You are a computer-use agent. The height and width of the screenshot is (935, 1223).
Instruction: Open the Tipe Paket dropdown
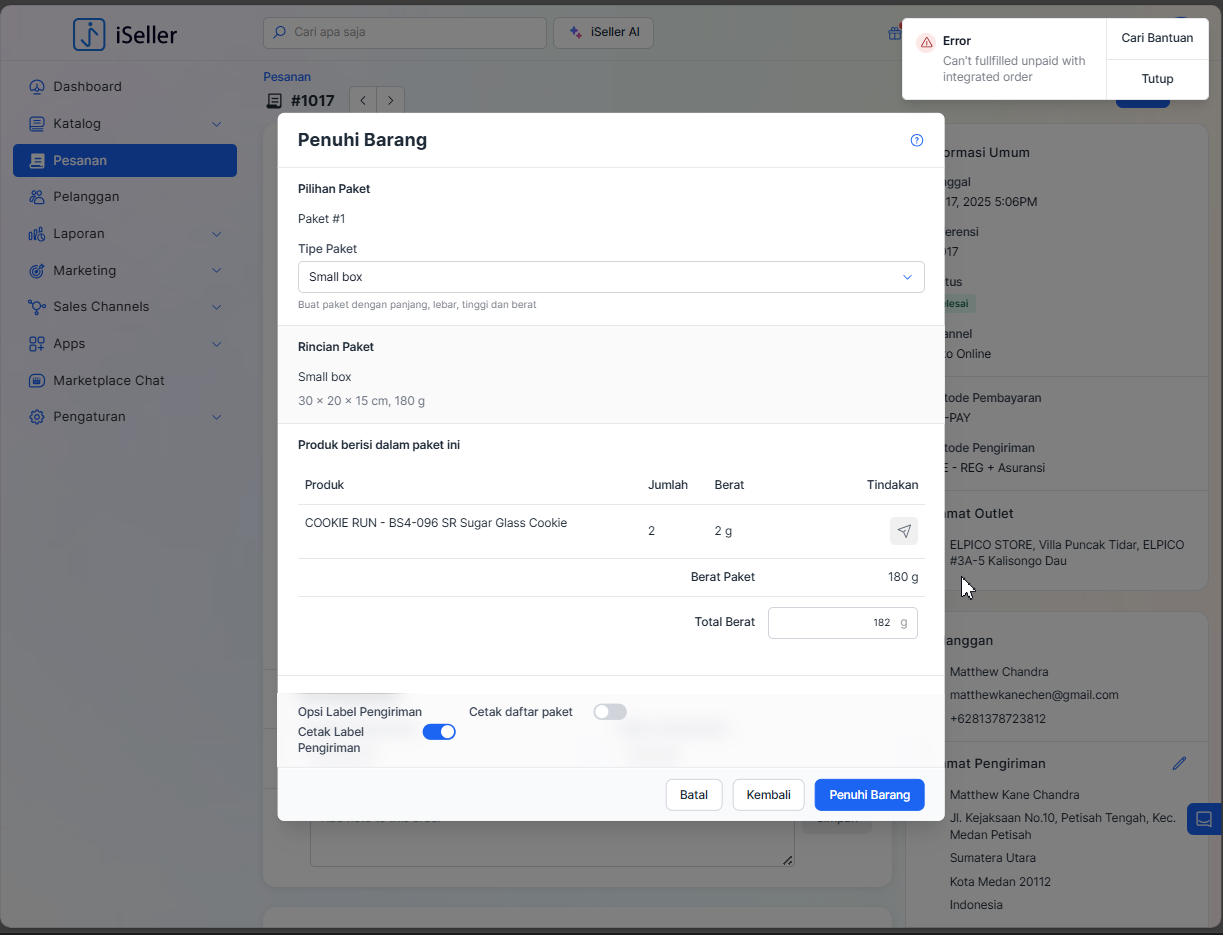(x=610, y=277)
